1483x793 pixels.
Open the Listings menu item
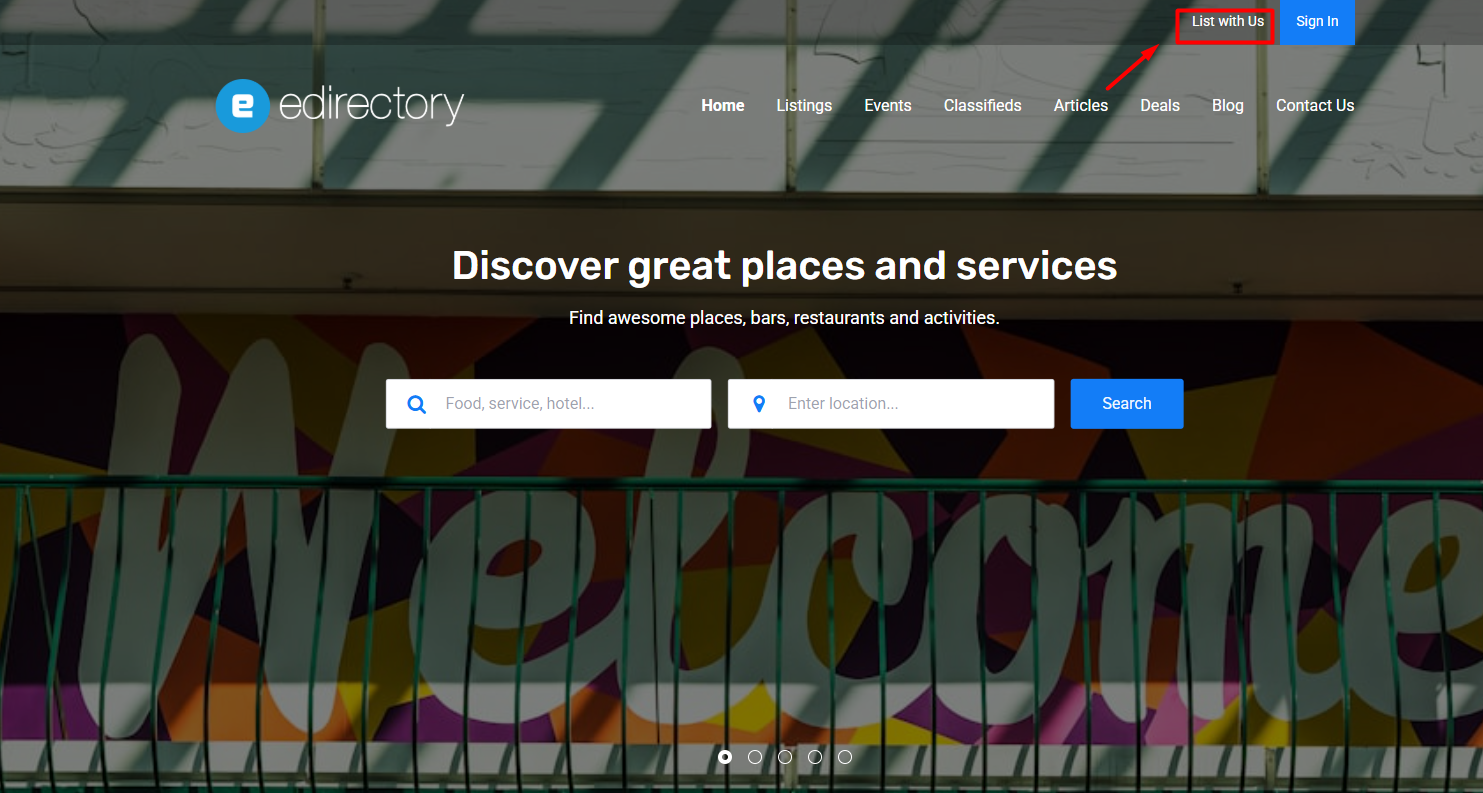point(804,105)
